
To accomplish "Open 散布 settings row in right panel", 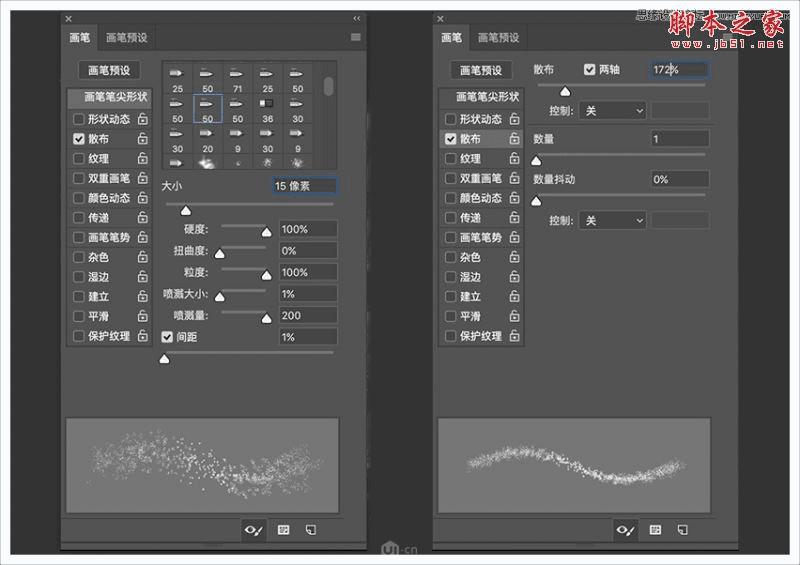I will pyautogui.click(x=482, y=139).
